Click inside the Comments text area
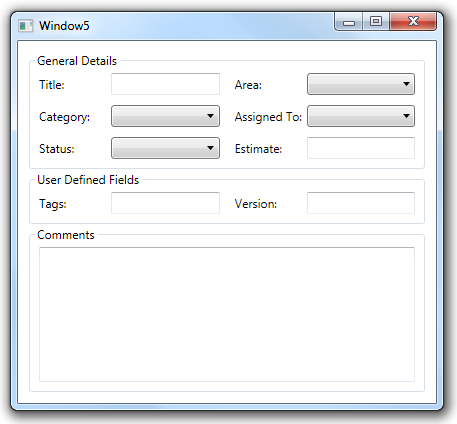 227,314
